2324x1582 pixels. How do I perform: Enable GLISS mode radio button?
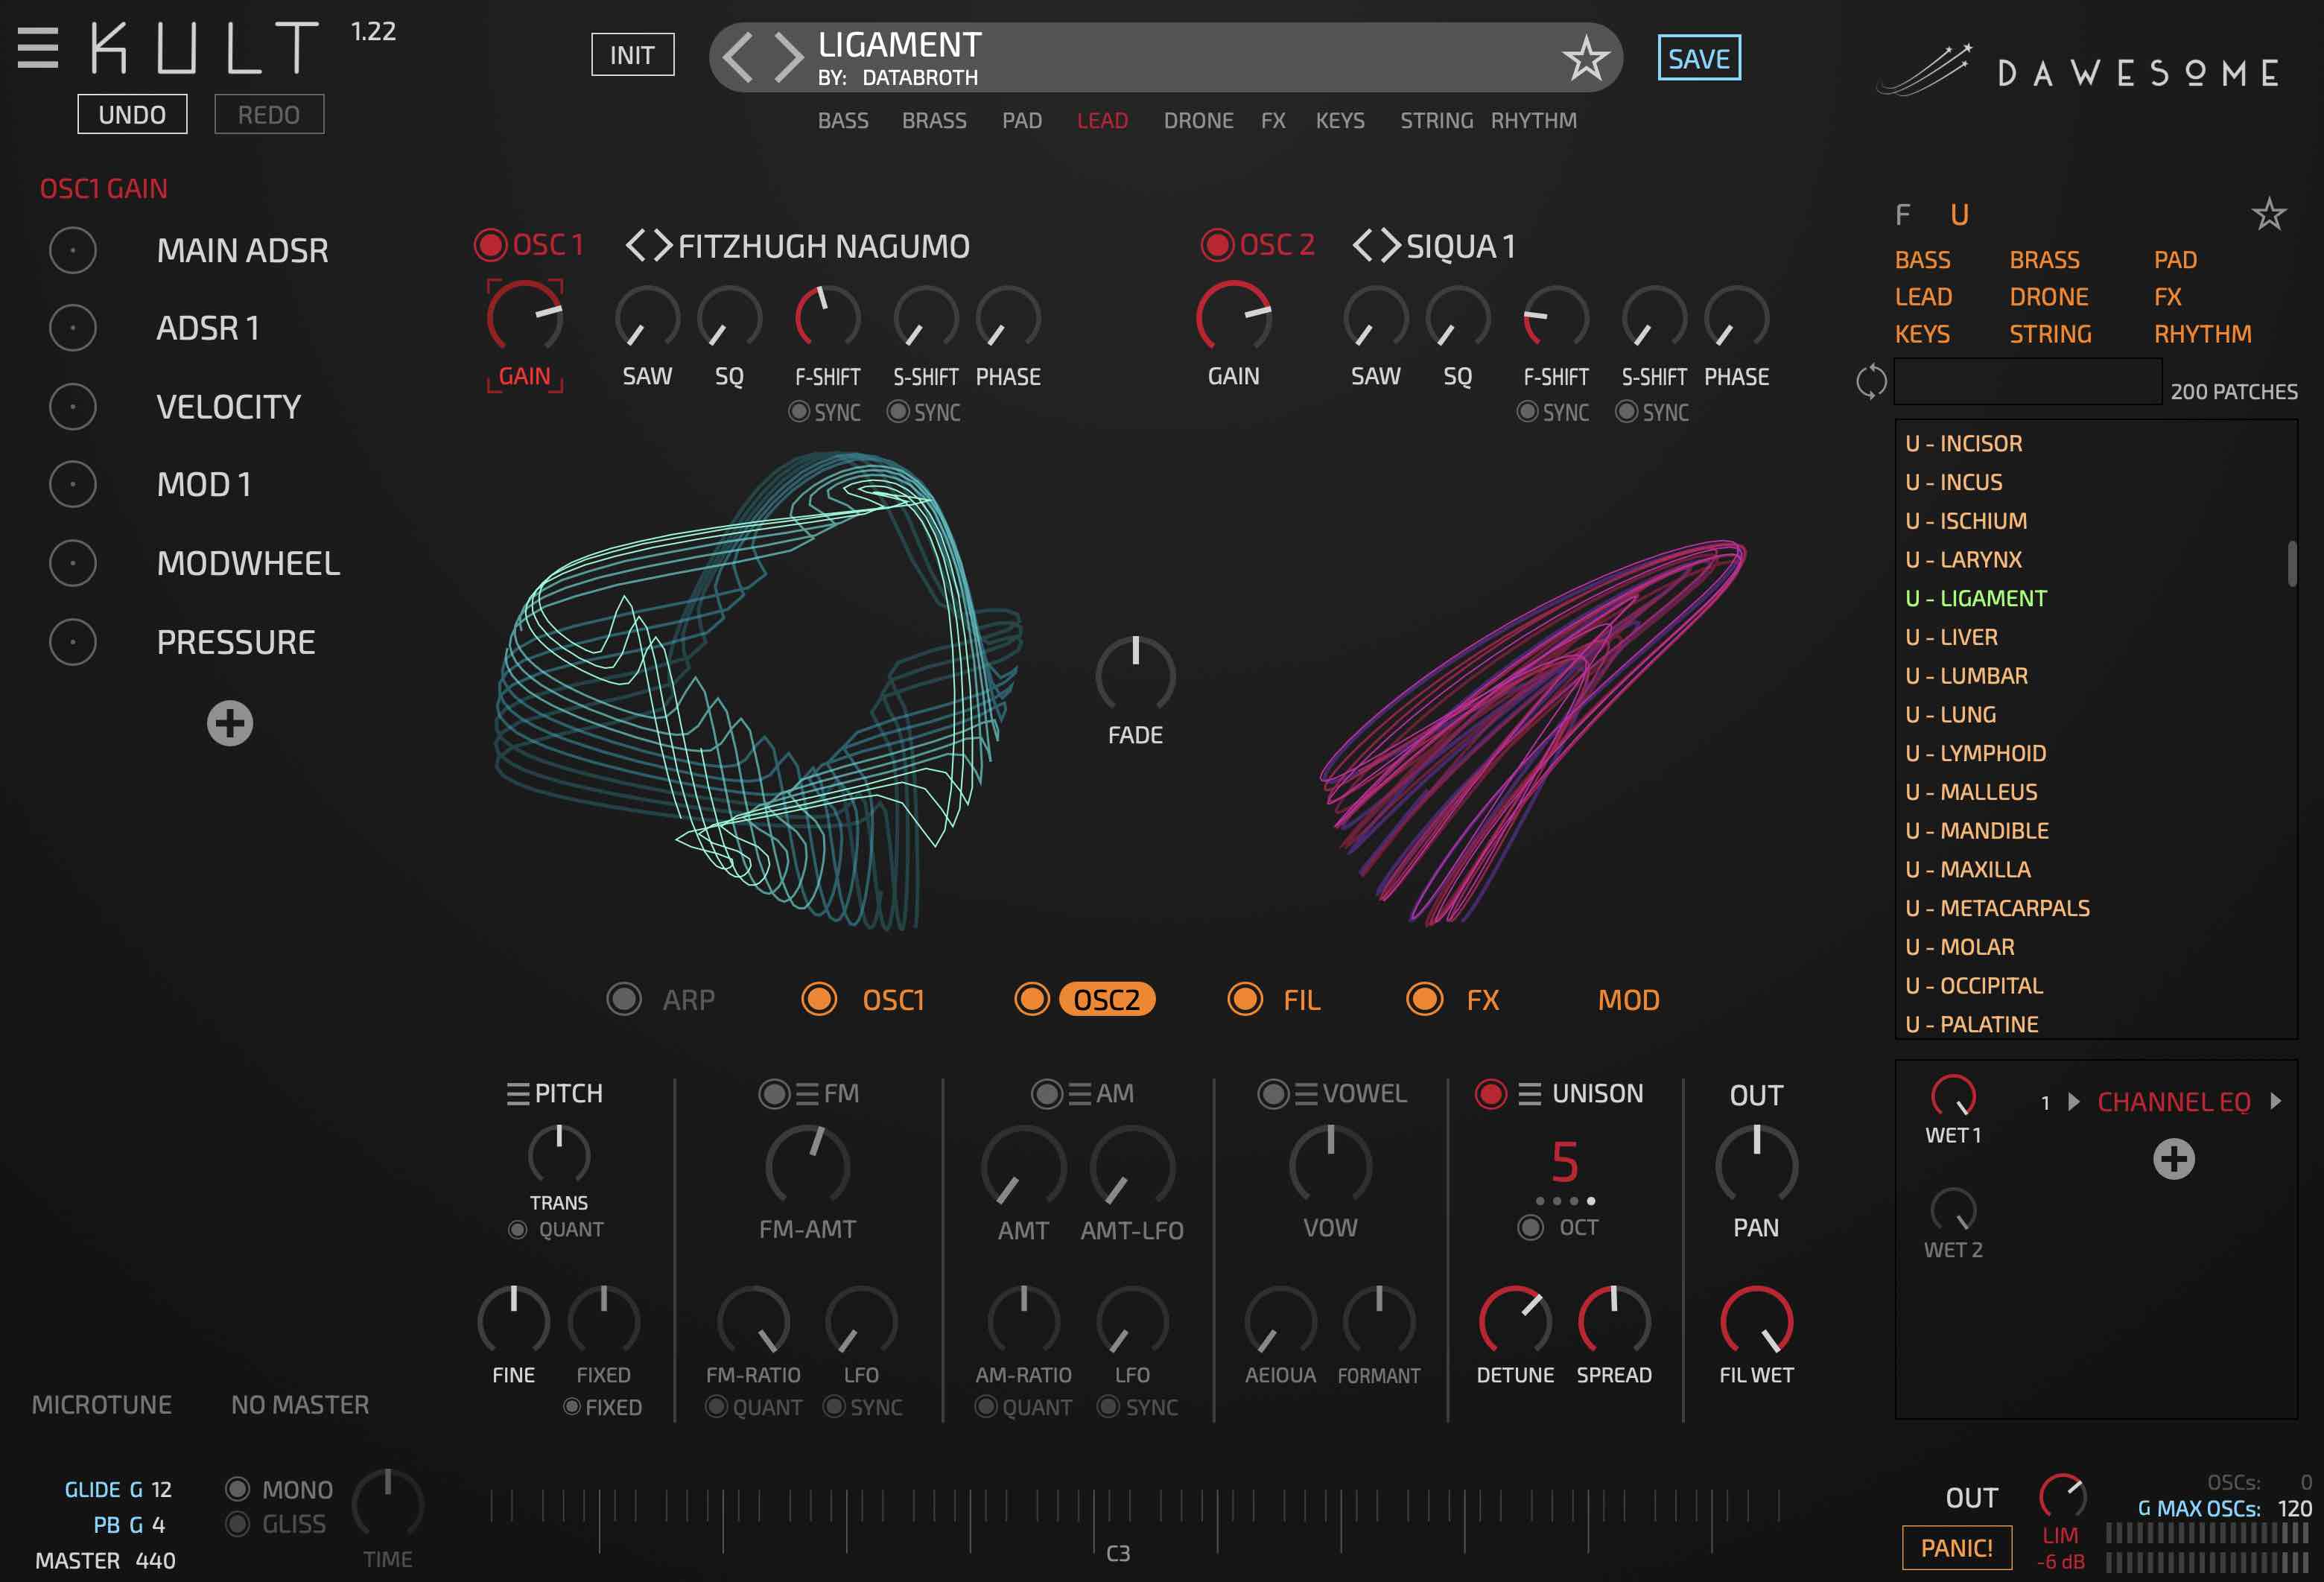237,1524
